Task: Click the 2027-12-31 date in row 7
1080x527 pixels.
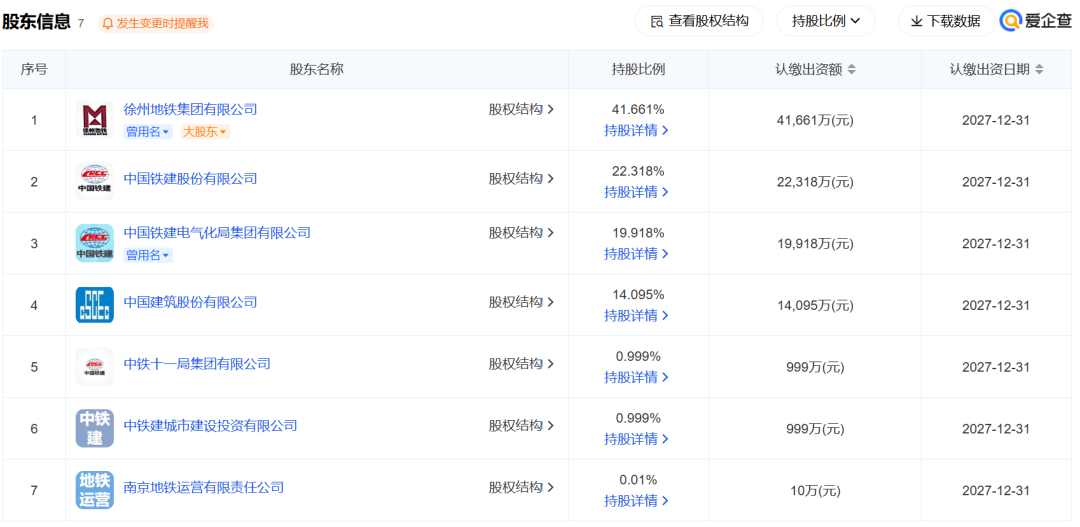Action: coord(996,490)
